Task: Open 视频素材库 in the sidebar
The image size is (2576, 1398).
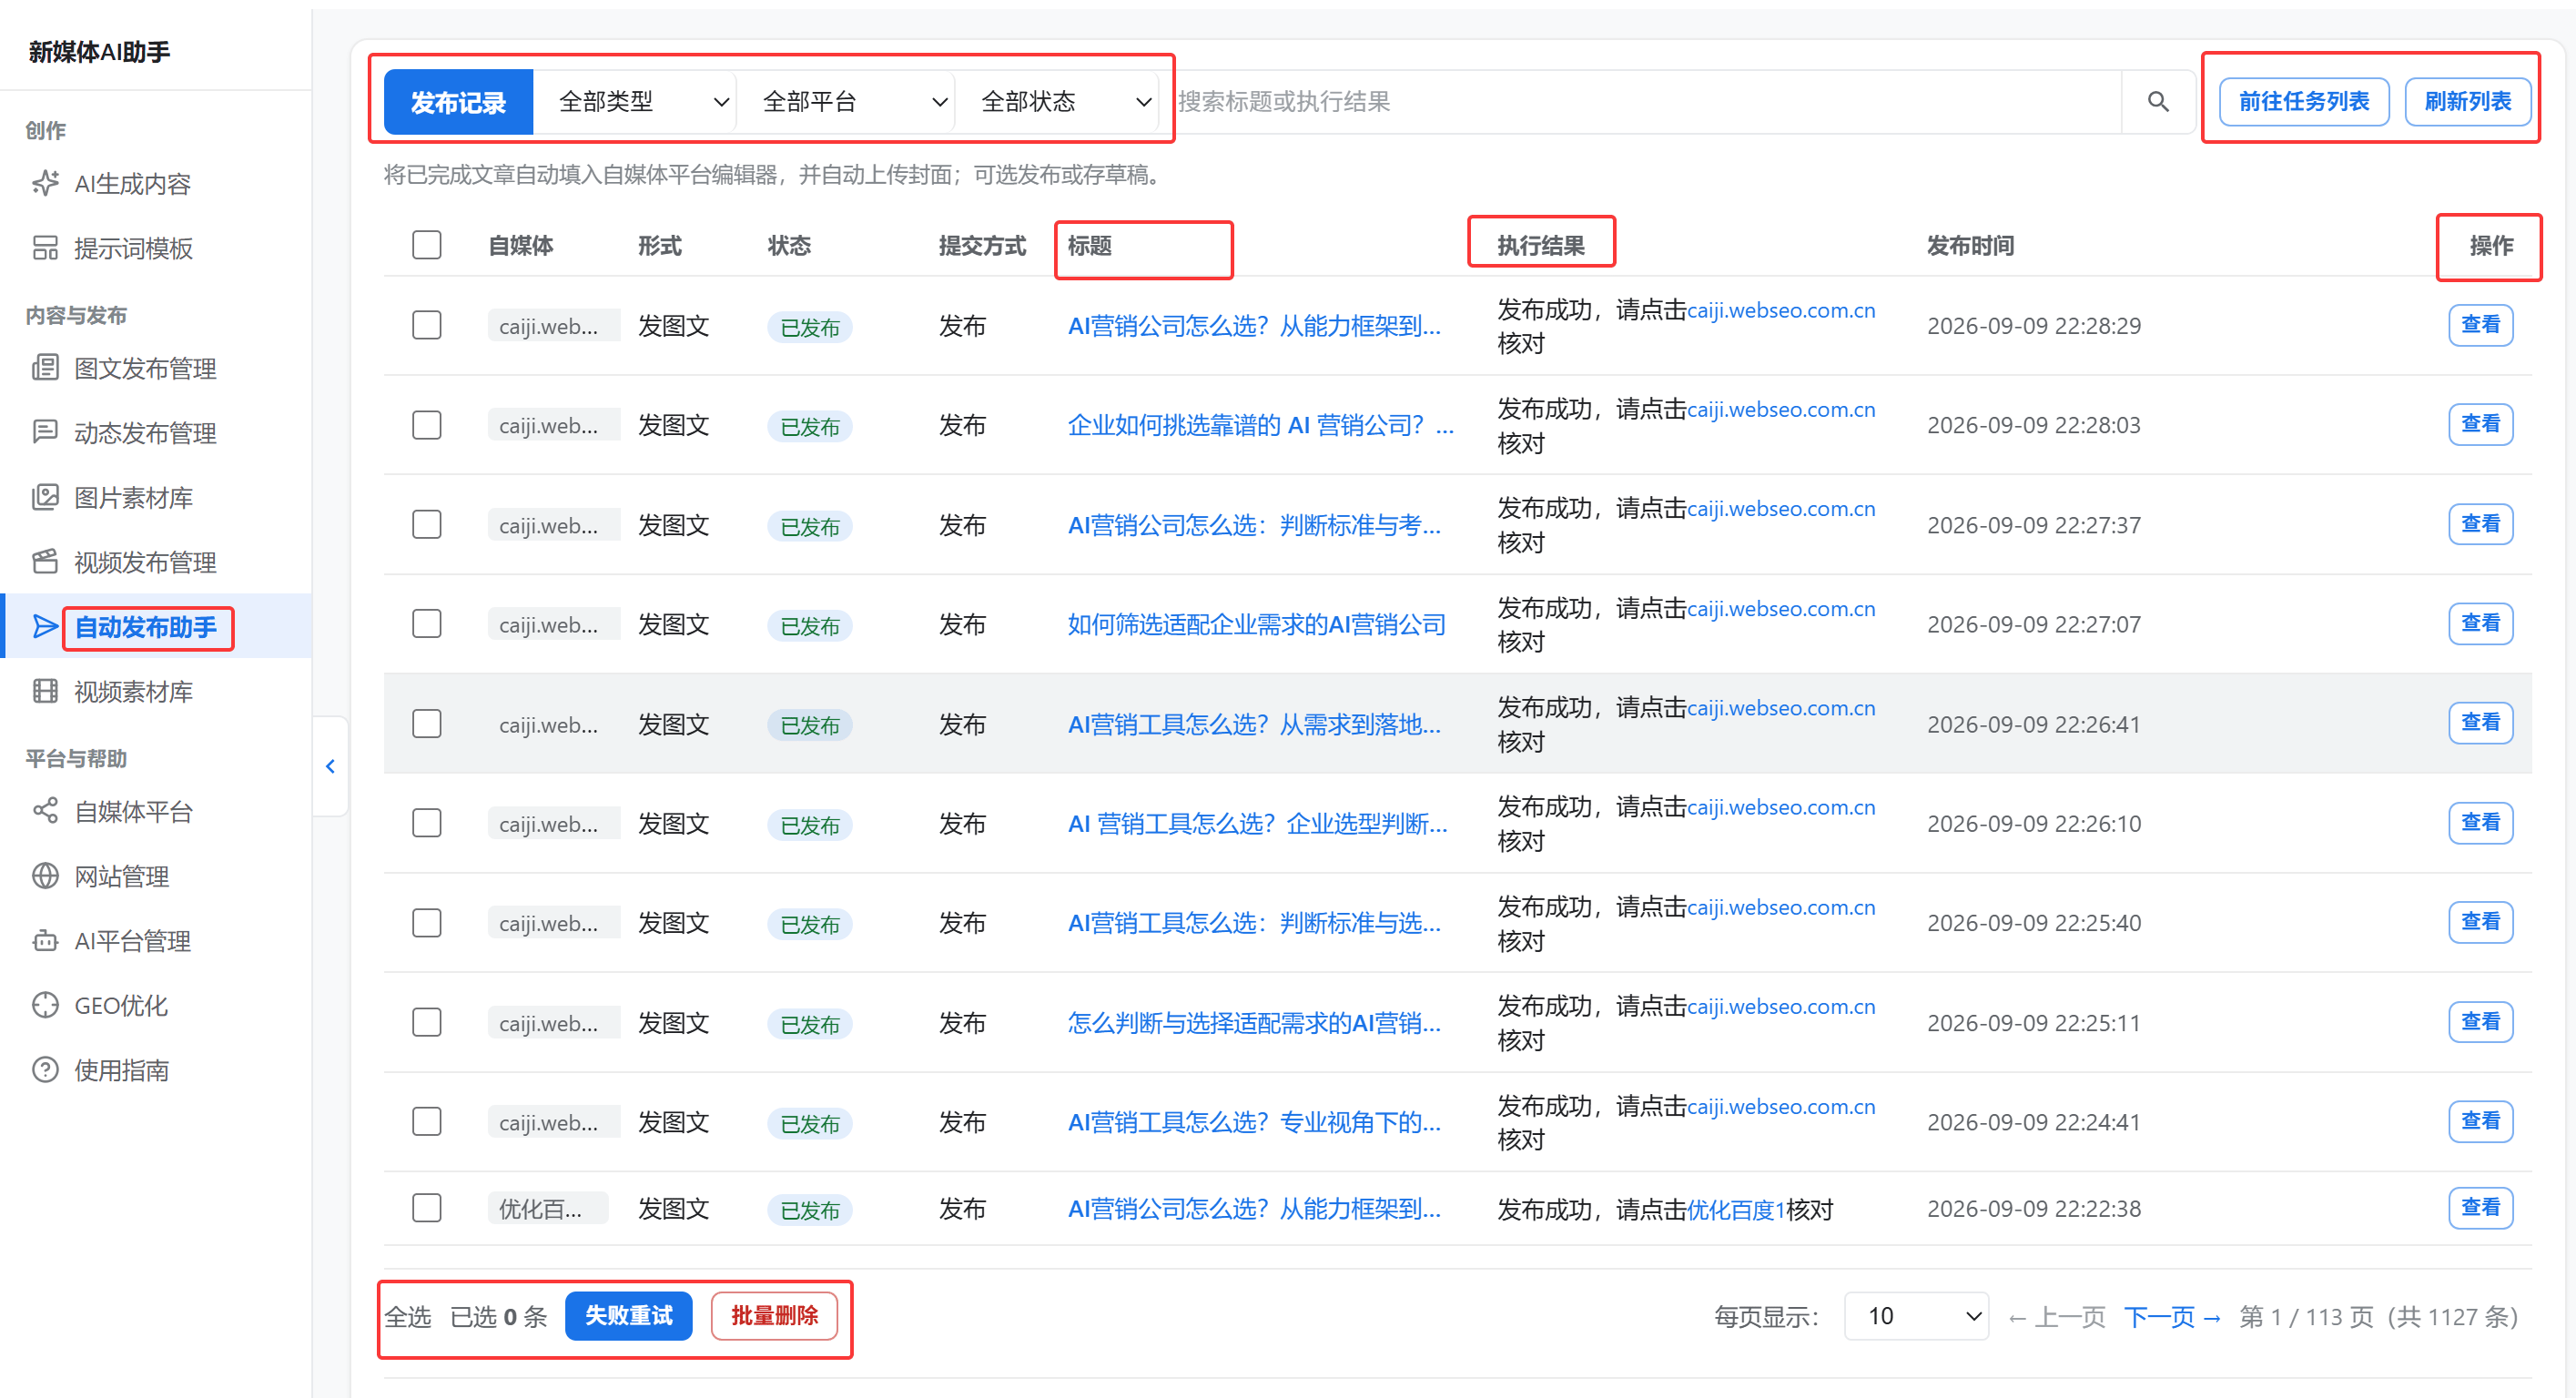Action: [x=133, y=691]
